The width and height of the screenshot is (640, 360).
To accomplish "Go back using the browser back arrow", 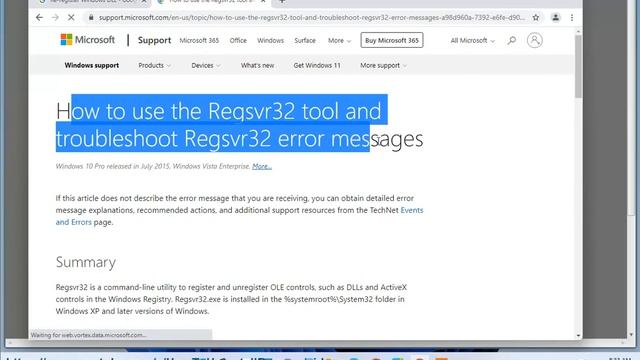I will point(39,18).
